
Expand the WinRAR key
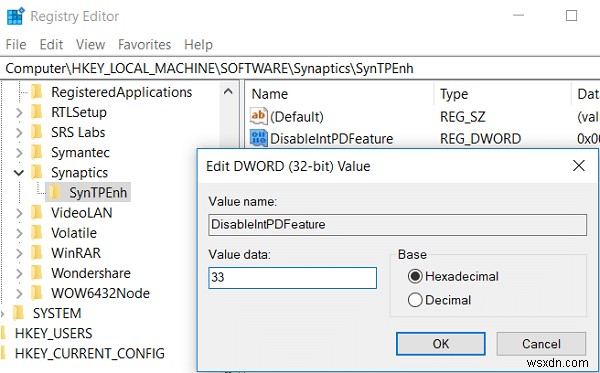click(19, 253)
